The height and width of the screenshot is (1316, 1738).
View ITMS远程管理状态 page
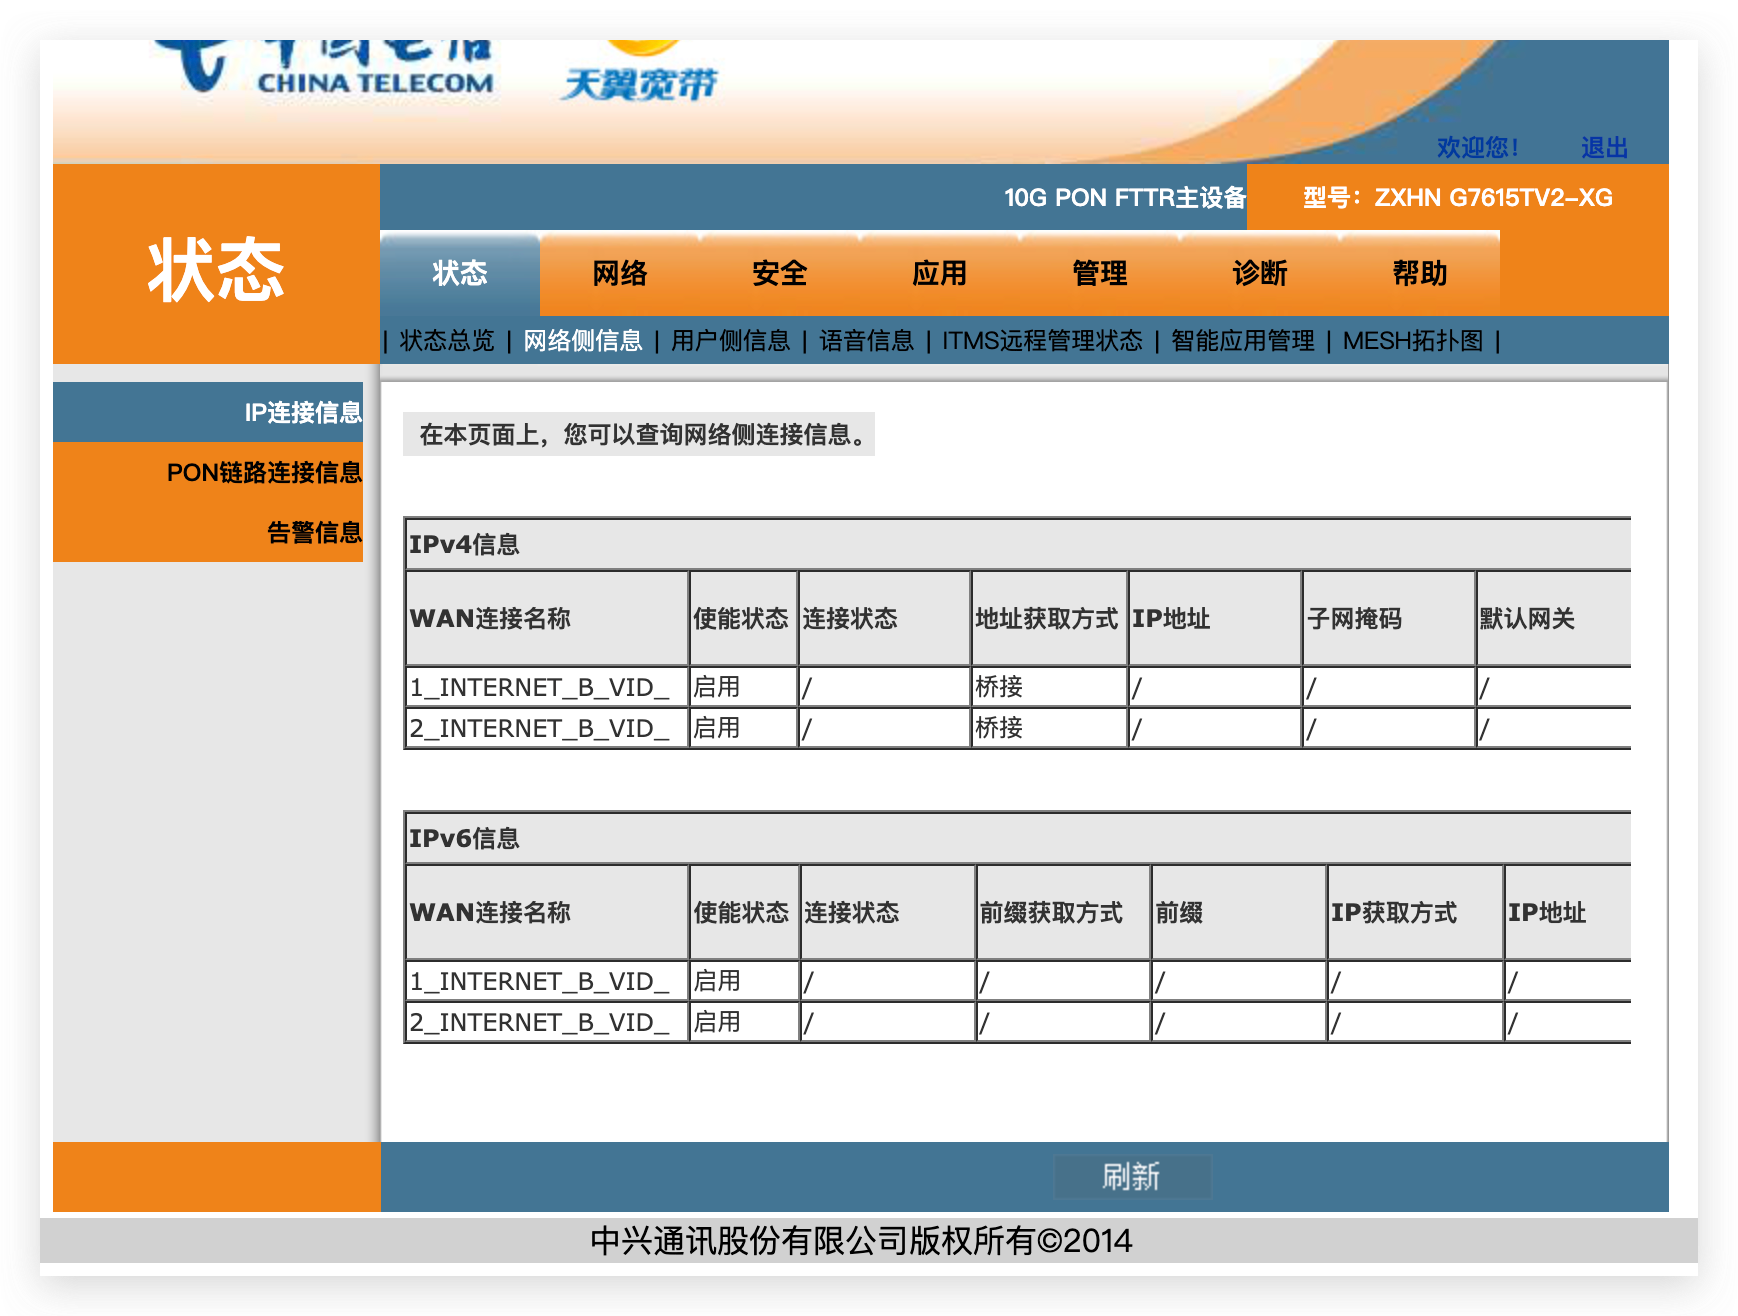tap(1042, 341)
